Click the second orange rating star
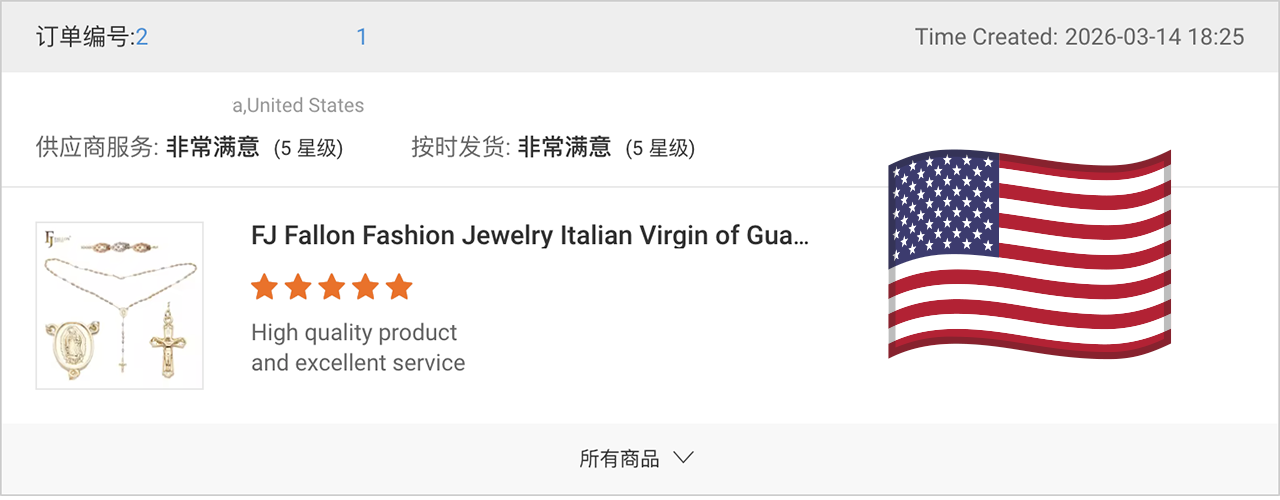The height and width of the screenshot is (500, 1280). (298, 287)
